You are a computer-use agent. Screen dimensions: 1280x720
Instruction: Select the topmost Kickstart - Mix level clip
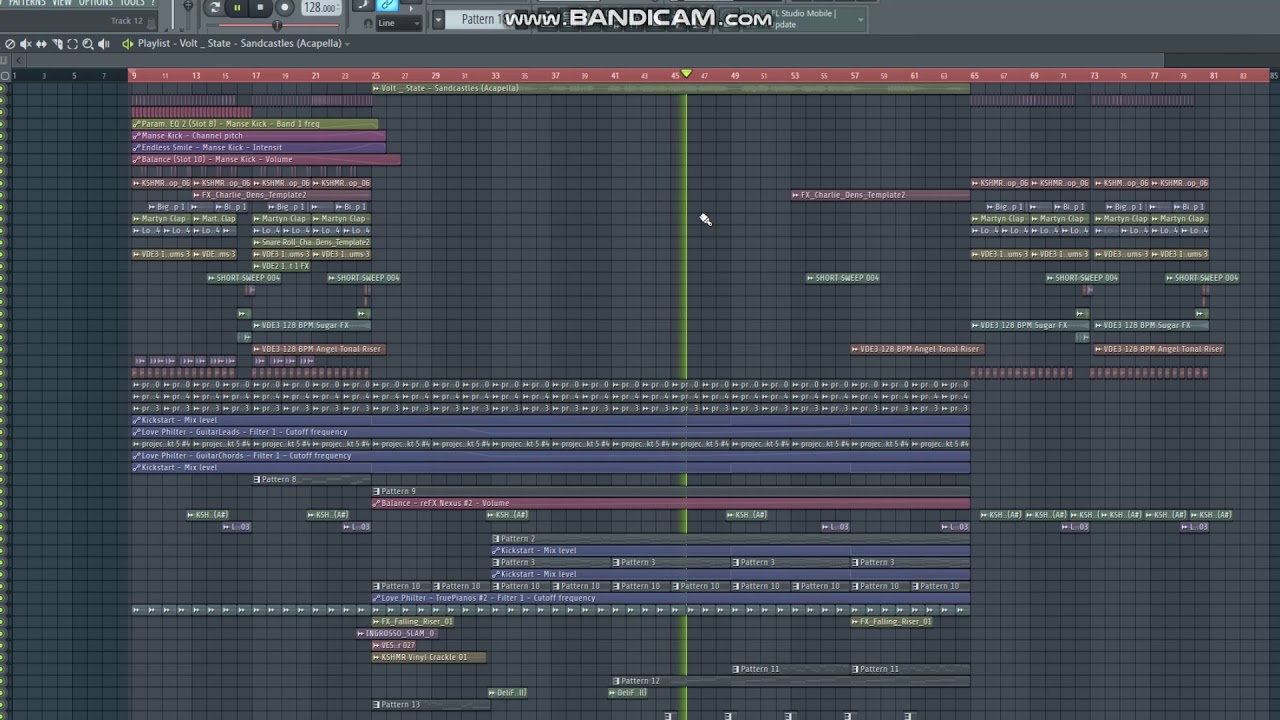(551, 420)
